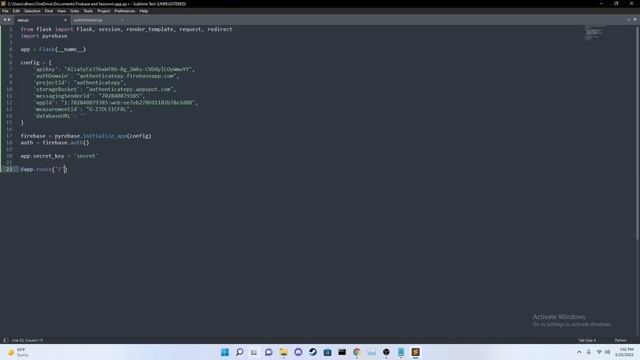Click the 'databaseURL' config line
The image size is (640, 360).
pyautogui.click(x=60, y=116)
